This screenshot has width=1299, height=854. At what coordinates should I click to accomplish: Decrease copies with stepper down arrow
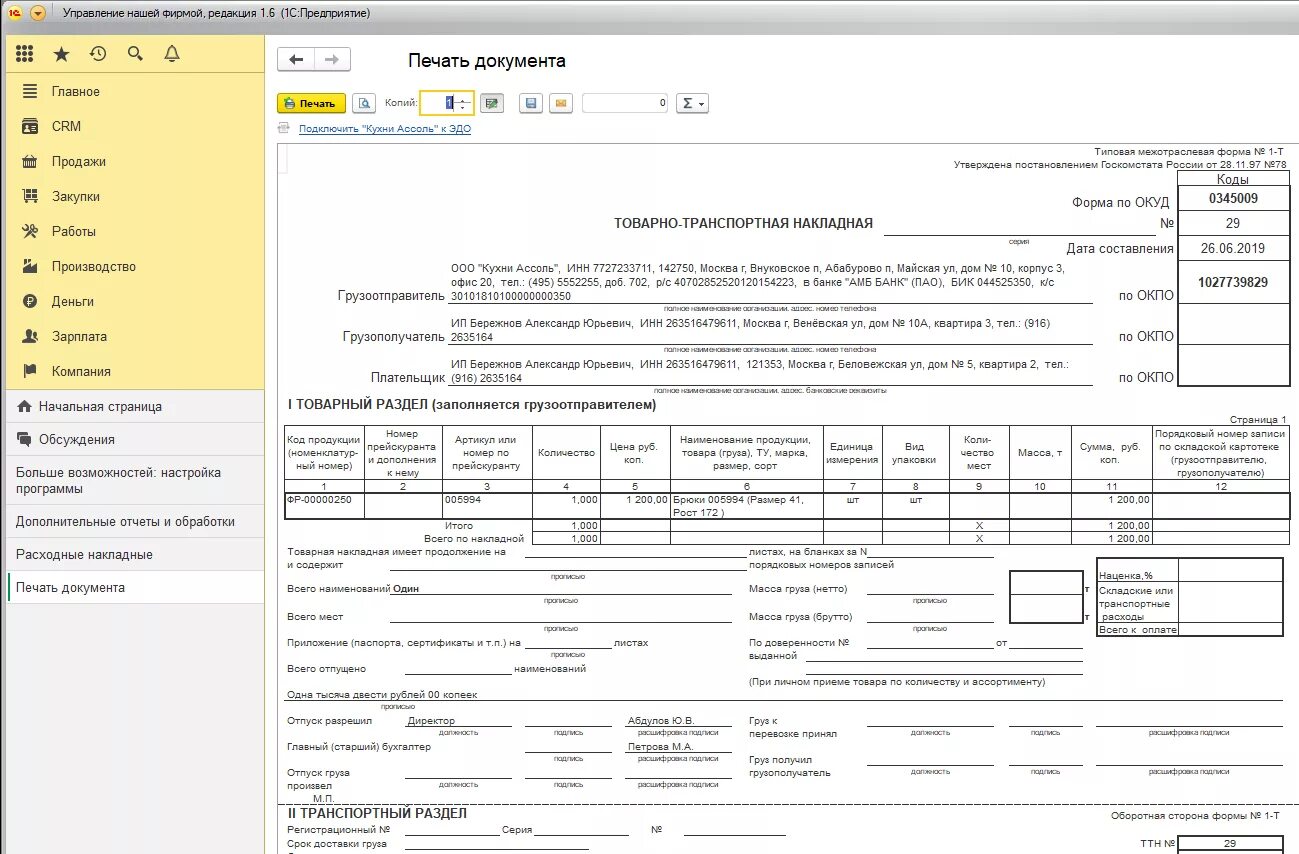(x=463, y=108)
